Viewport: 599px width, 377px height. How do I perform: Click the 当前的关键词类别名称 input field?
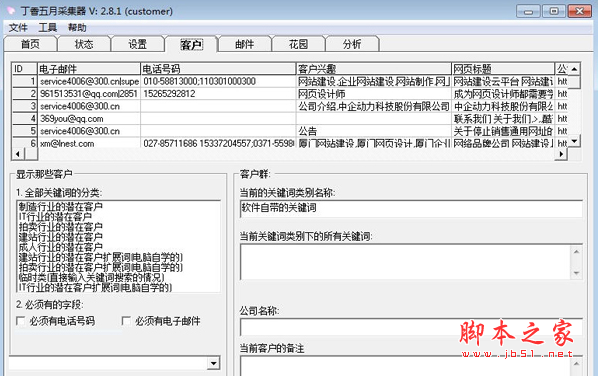411,208
